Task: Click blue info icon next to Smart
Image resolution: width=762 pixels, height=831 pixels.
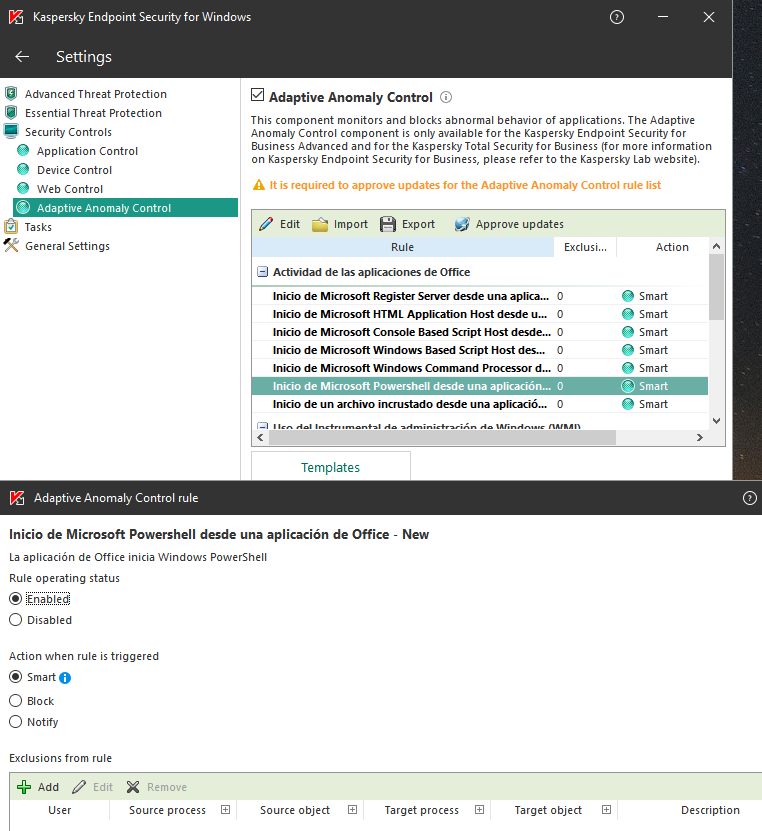Action: (x=65, y=678)
